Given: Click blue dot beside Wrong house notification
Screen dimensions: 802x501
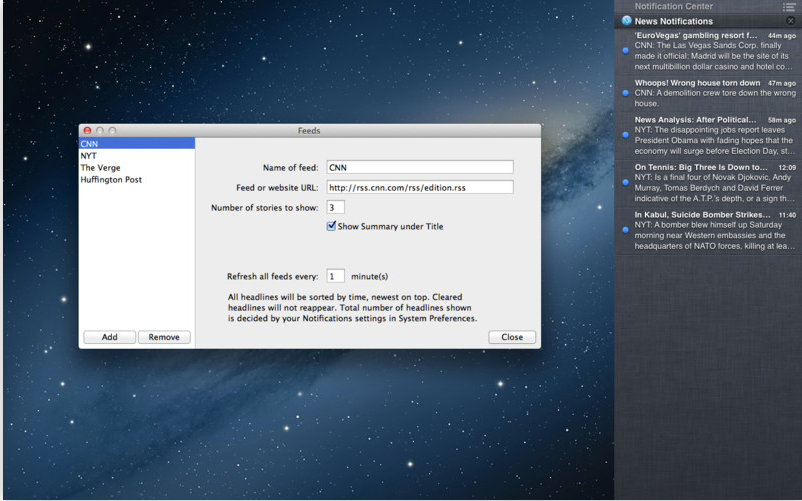Looking at the screenshot, I should tap(626, 93).
